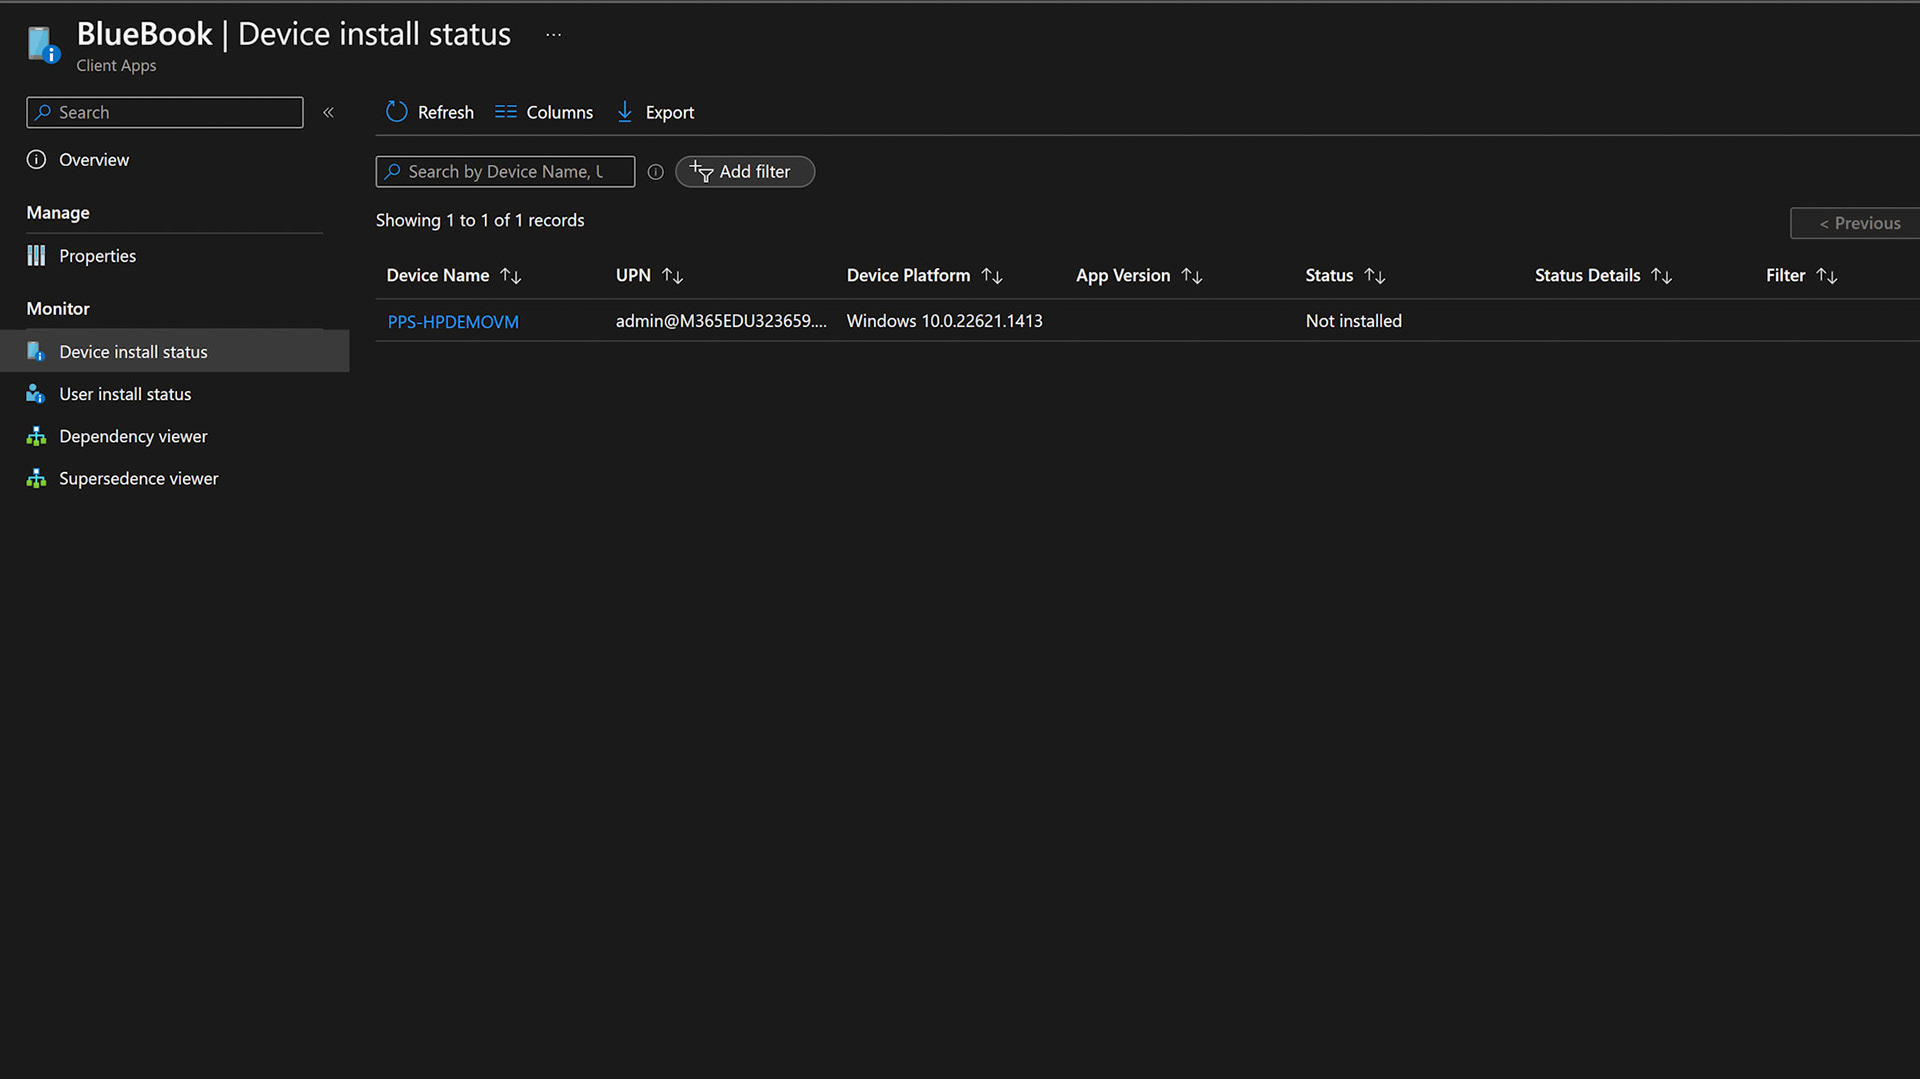Image resolution: width=1920 pixels, height=1079 pixels.
Task: Sort by App Version column arrows
Action: click(1192, 276)
